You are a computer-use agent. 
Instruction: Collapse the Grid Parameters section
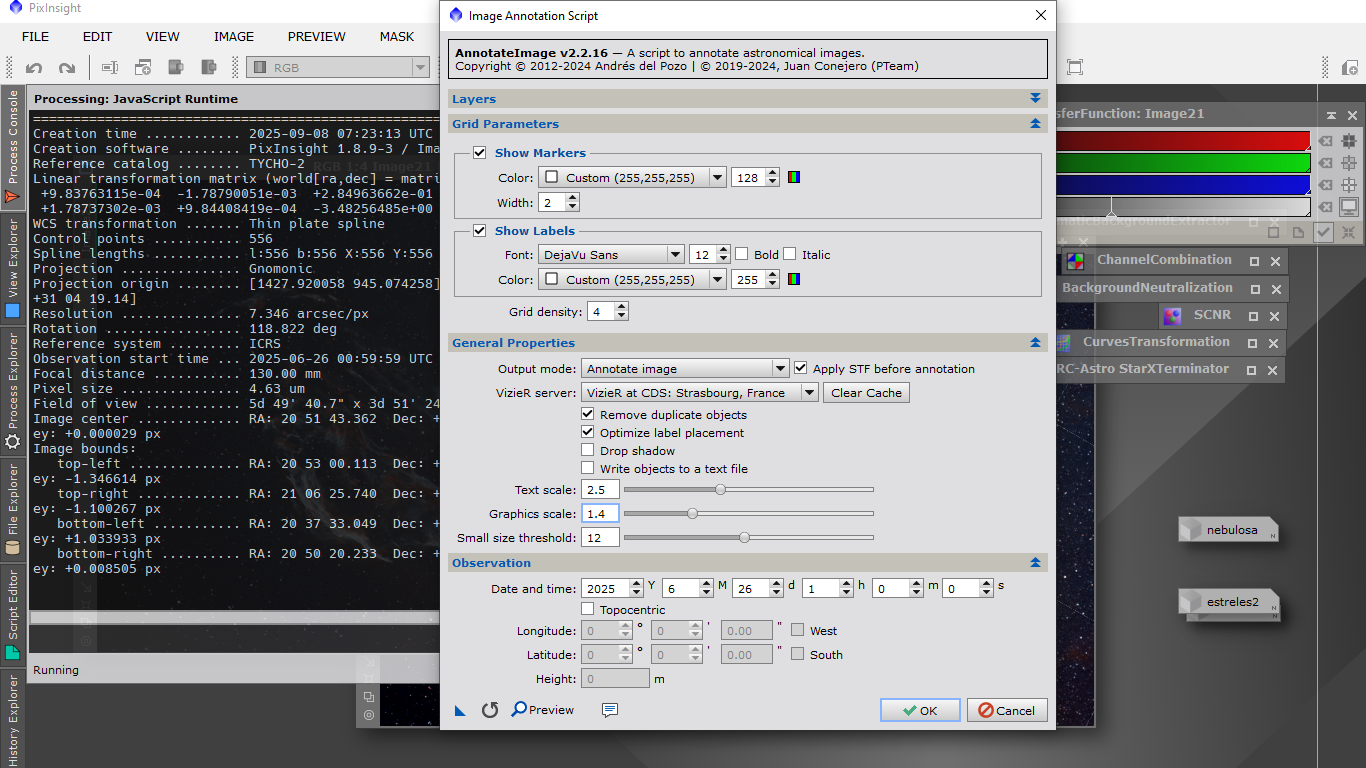(x=1035, y=124)
